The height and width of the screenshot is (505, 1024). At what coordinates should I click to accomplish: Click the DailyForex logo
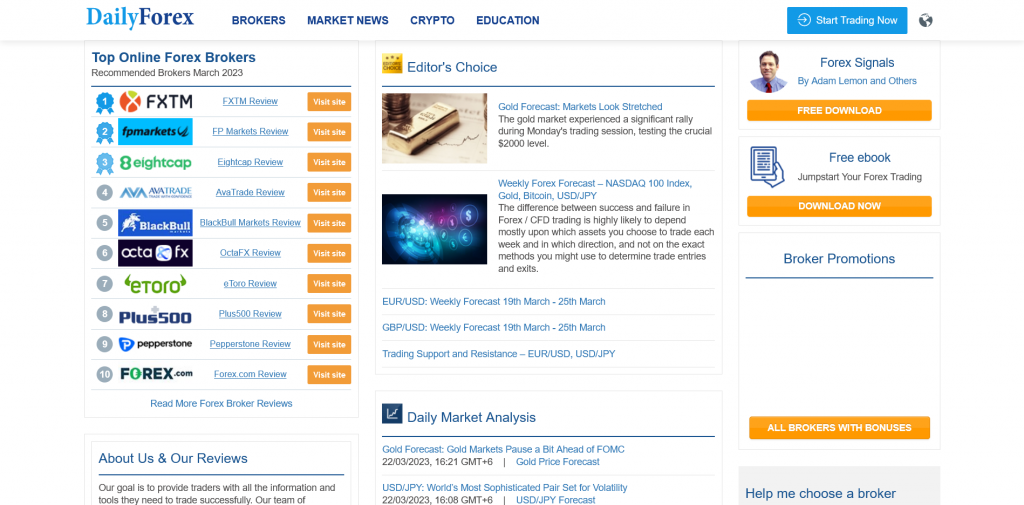(140, 18)
